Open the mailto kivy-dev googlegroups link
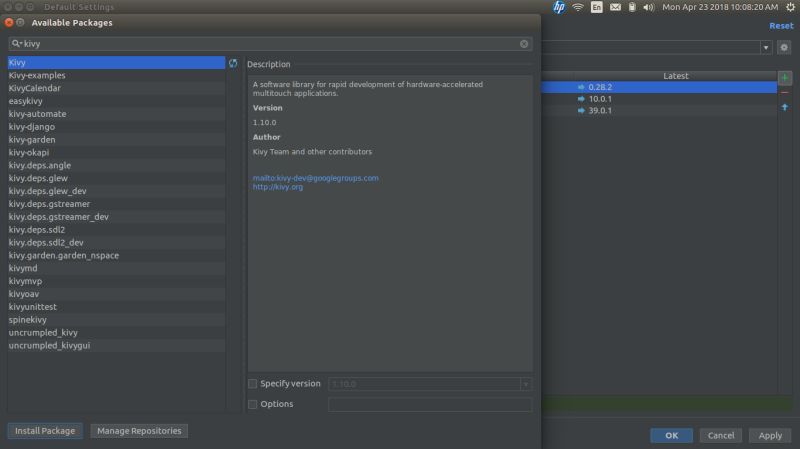The width and height of the screenshot is (800, 449). (x=315, y=178)
